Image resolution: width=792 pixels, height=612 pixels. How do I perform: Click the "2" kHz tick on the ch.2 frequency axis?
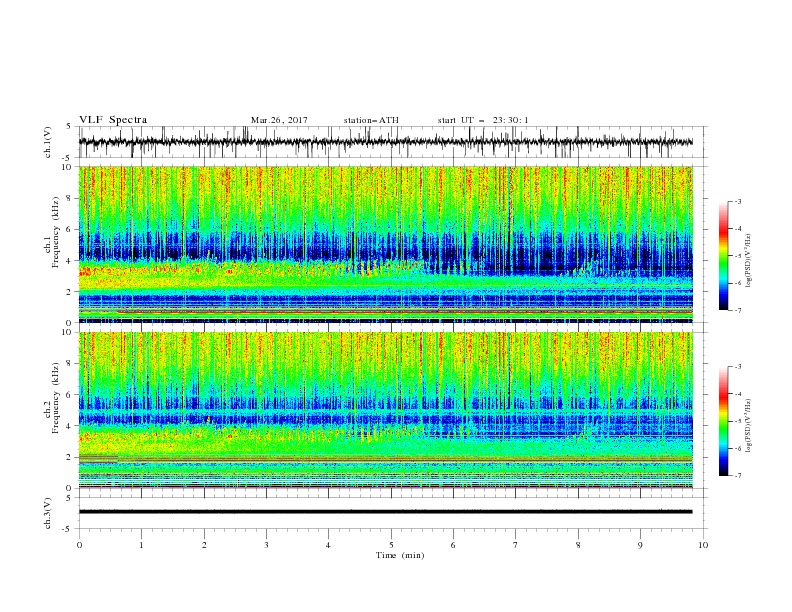pos(69,457)
